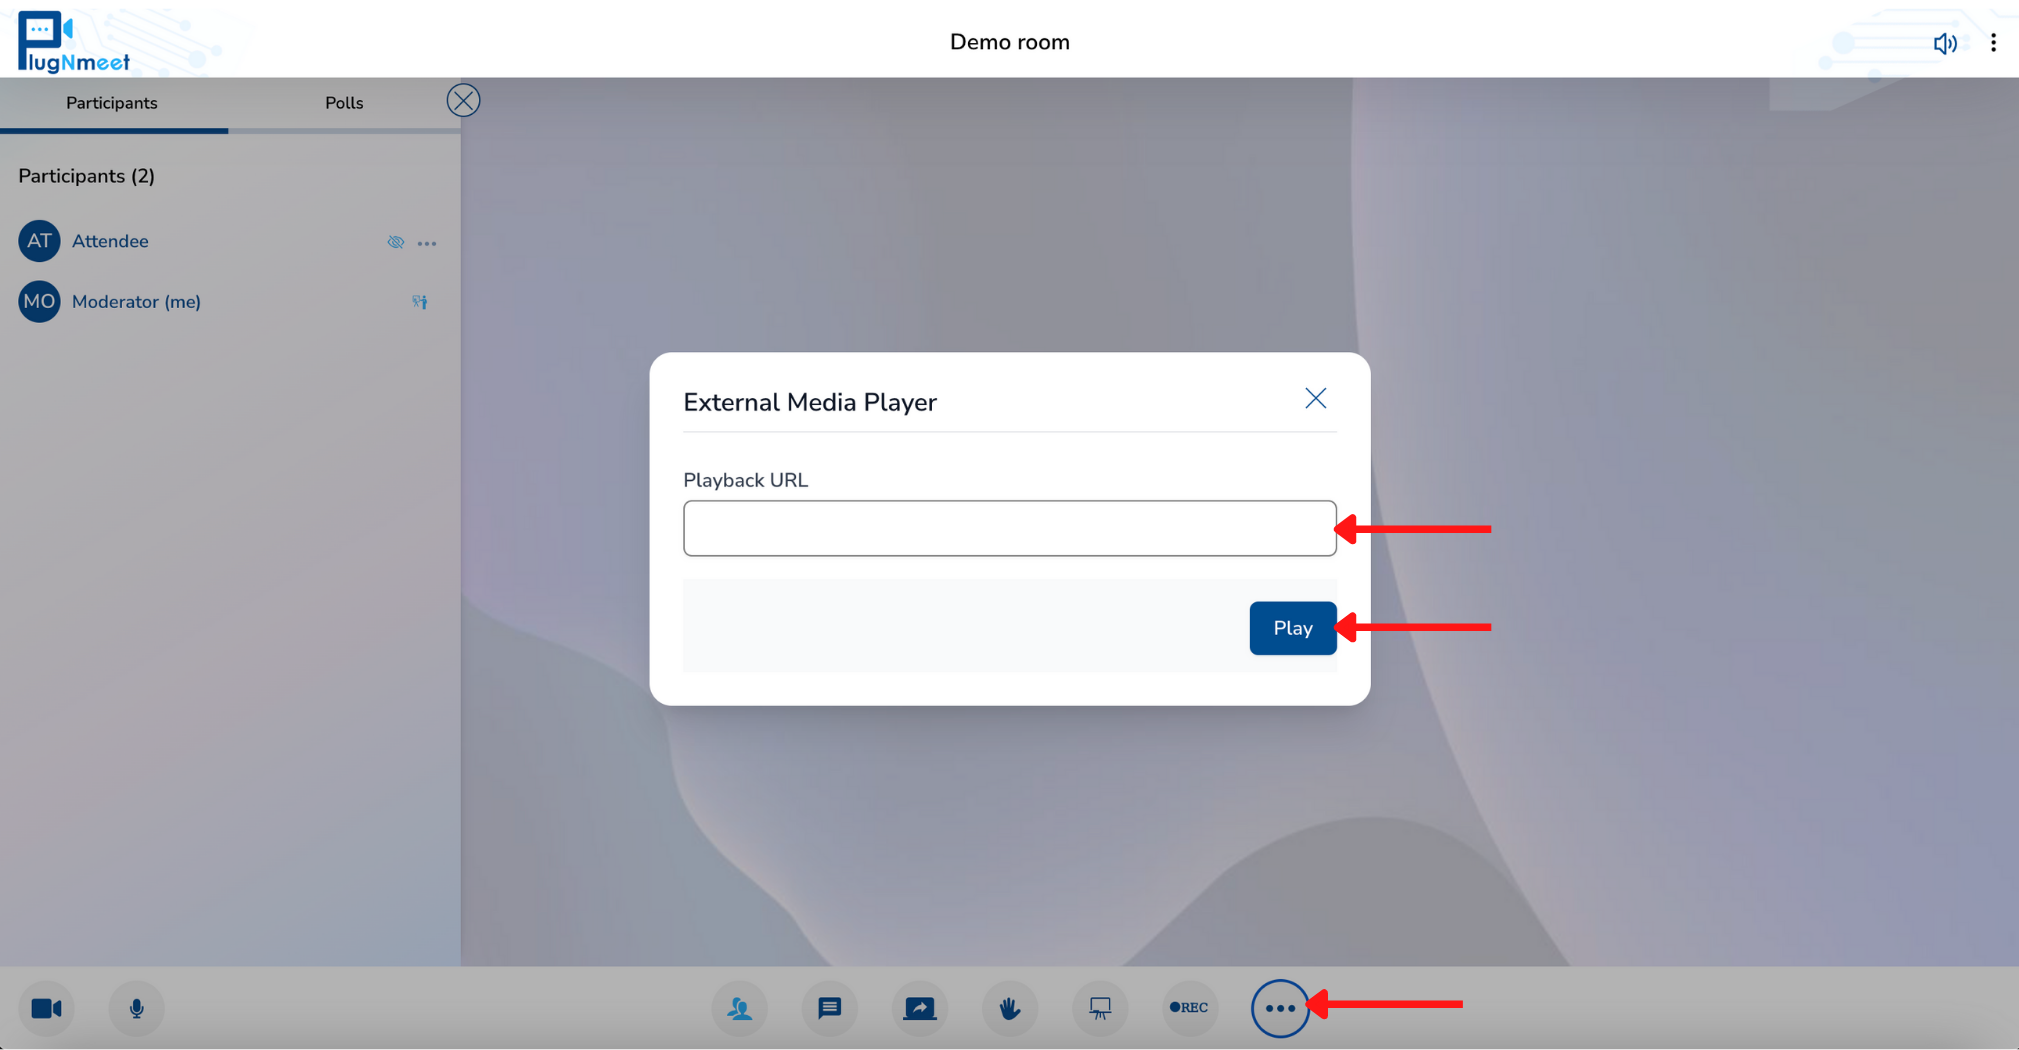
Task: Click the Participants (2) heading
Action: click(x=87, y=176)
